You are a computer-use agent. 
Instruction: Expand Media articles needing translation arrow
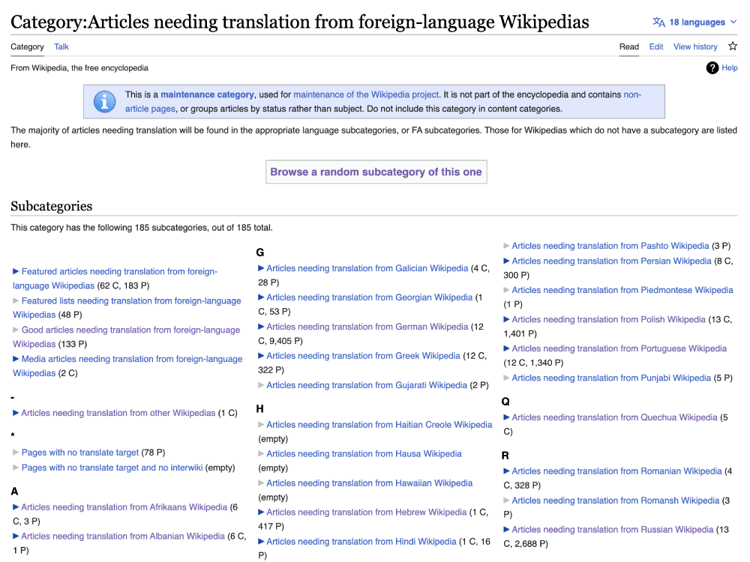pos(15,359)
